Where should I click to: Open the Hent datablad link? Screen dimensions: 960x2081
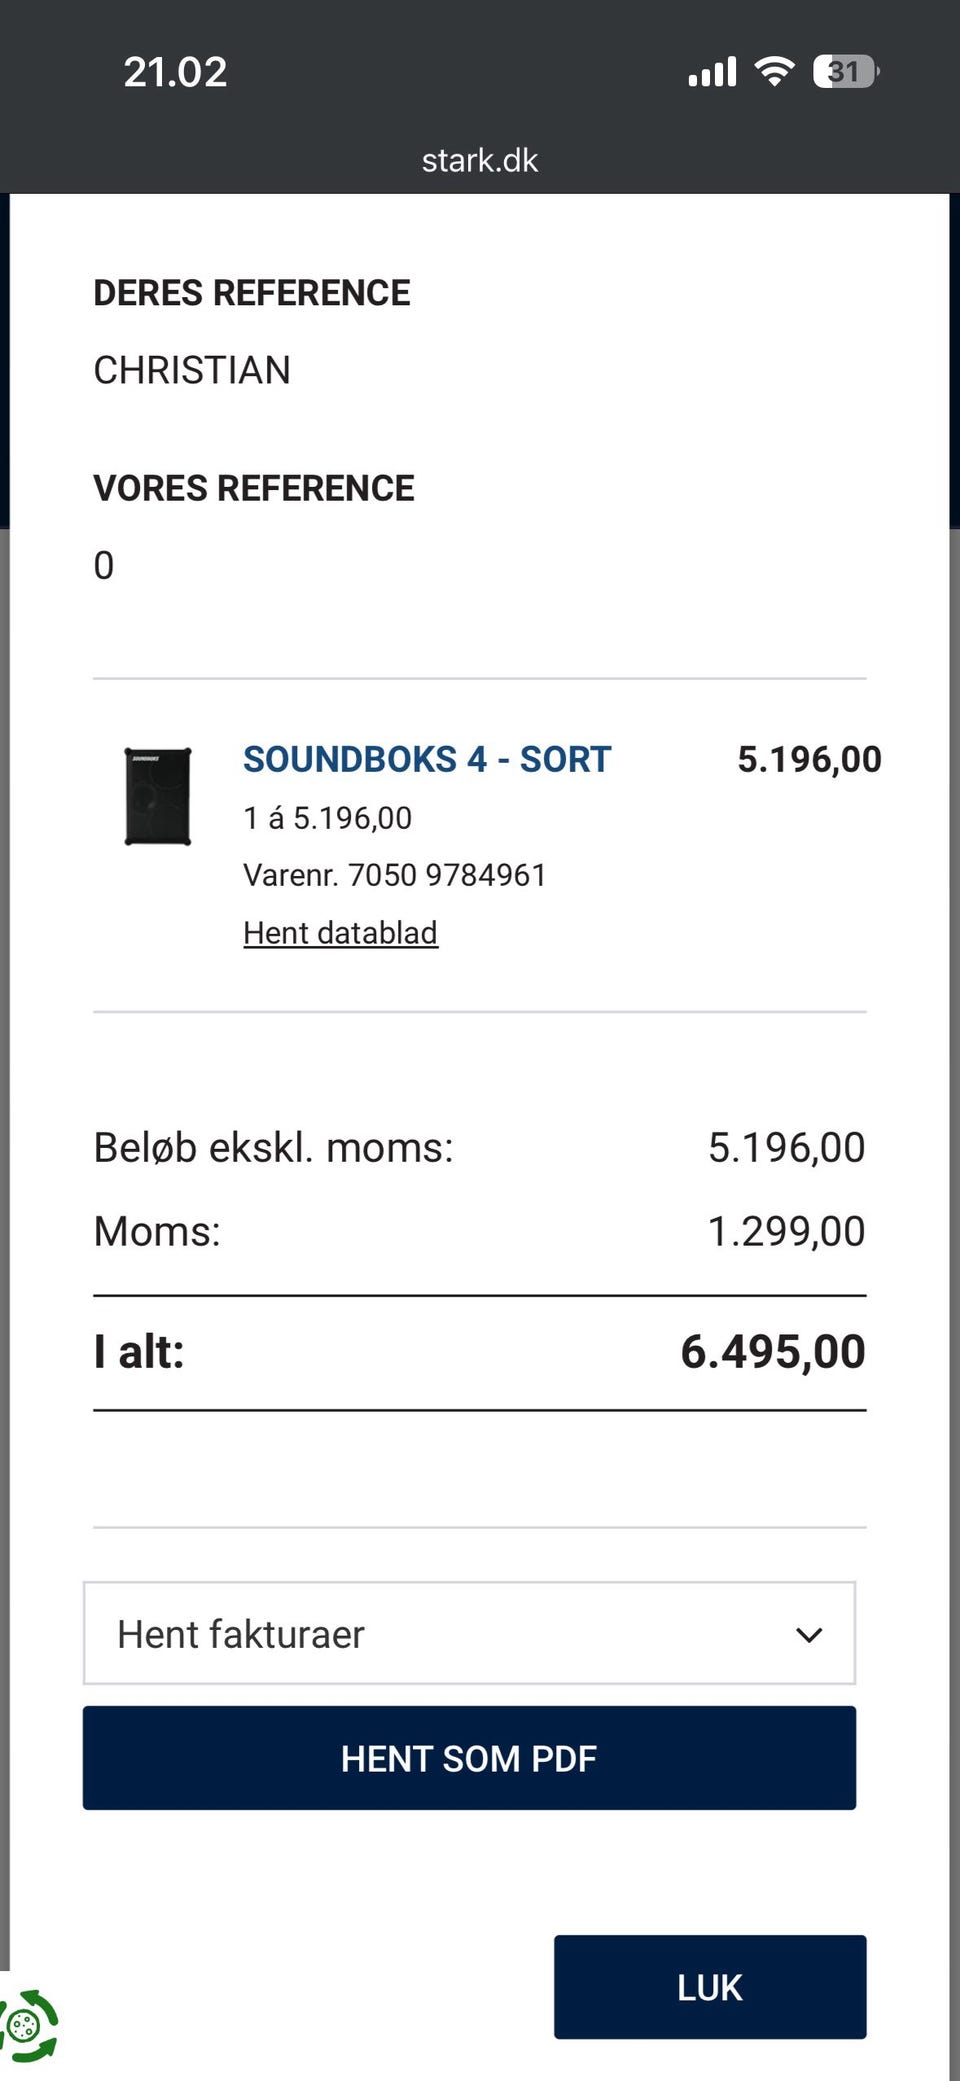click(x=340, y=932)
